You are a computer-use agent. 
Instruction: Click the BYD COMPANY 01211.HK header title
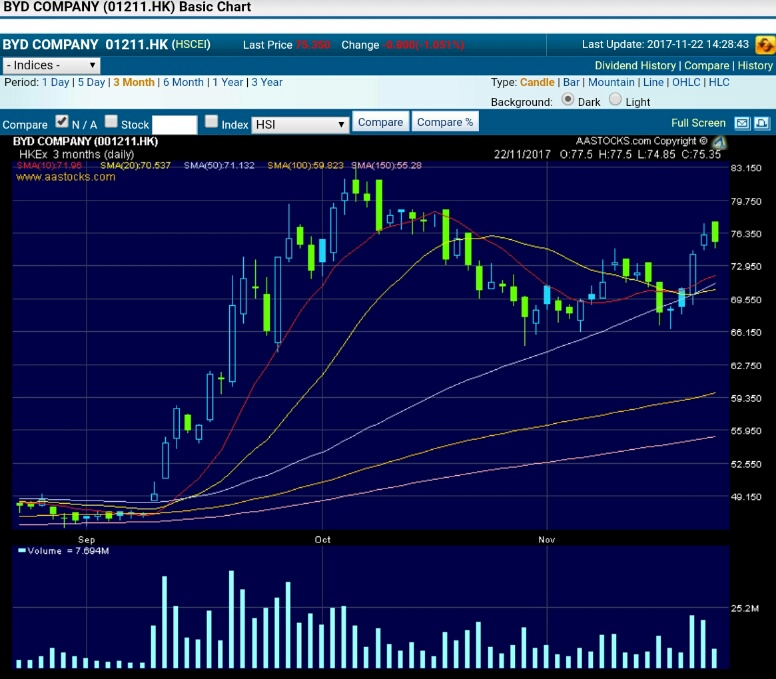pyautogui.click(x=85, y=45)
